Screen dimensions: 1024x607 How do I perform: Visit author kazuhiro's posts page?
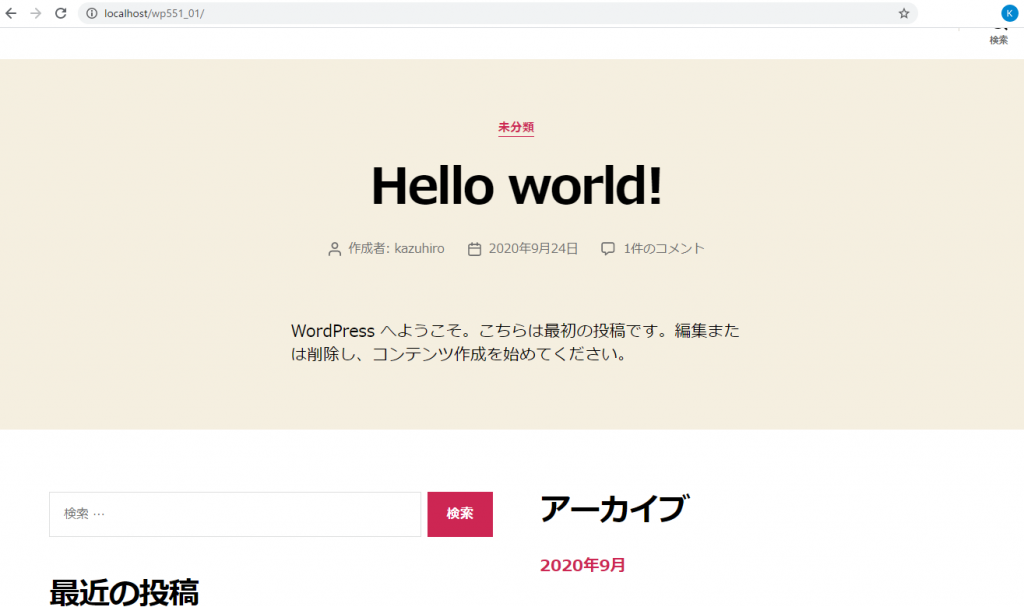tap(419, 249)
